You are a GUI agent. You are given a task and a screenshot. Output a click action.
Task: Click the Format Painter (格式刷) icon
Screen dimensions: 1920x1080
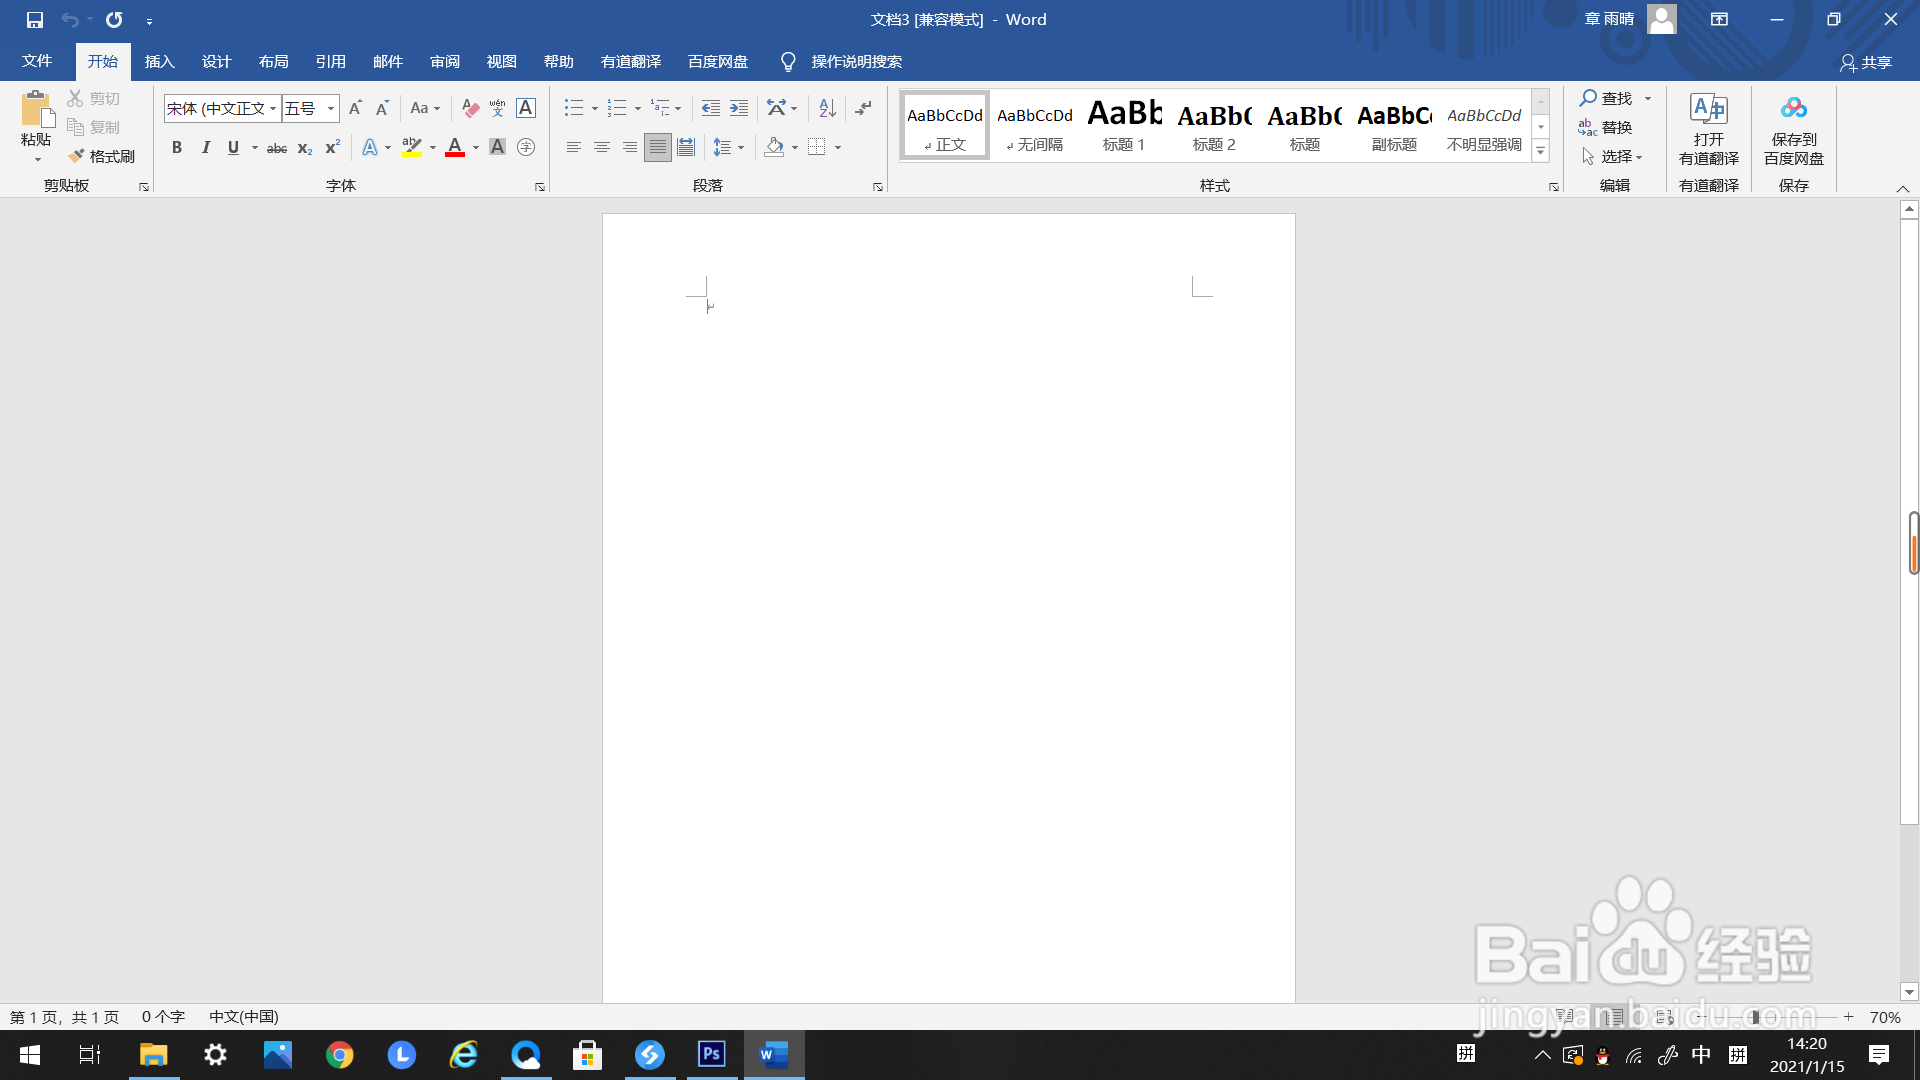pyautogui.click(x=77, y=156)
